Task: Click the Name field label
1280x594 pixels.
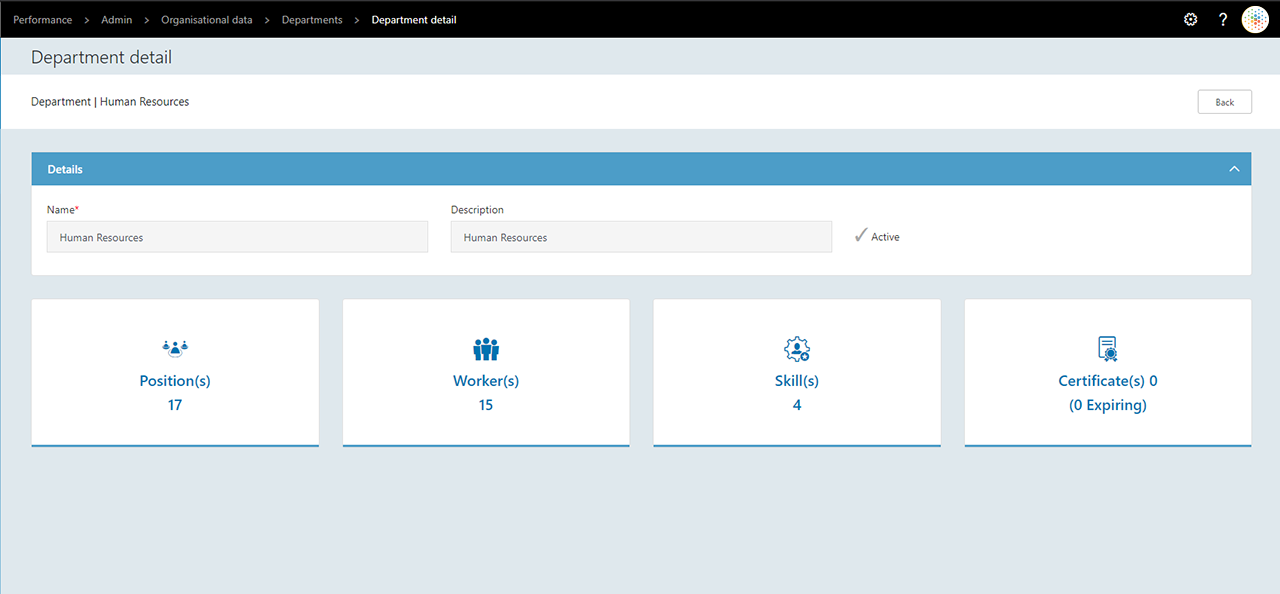Action: 63,210
